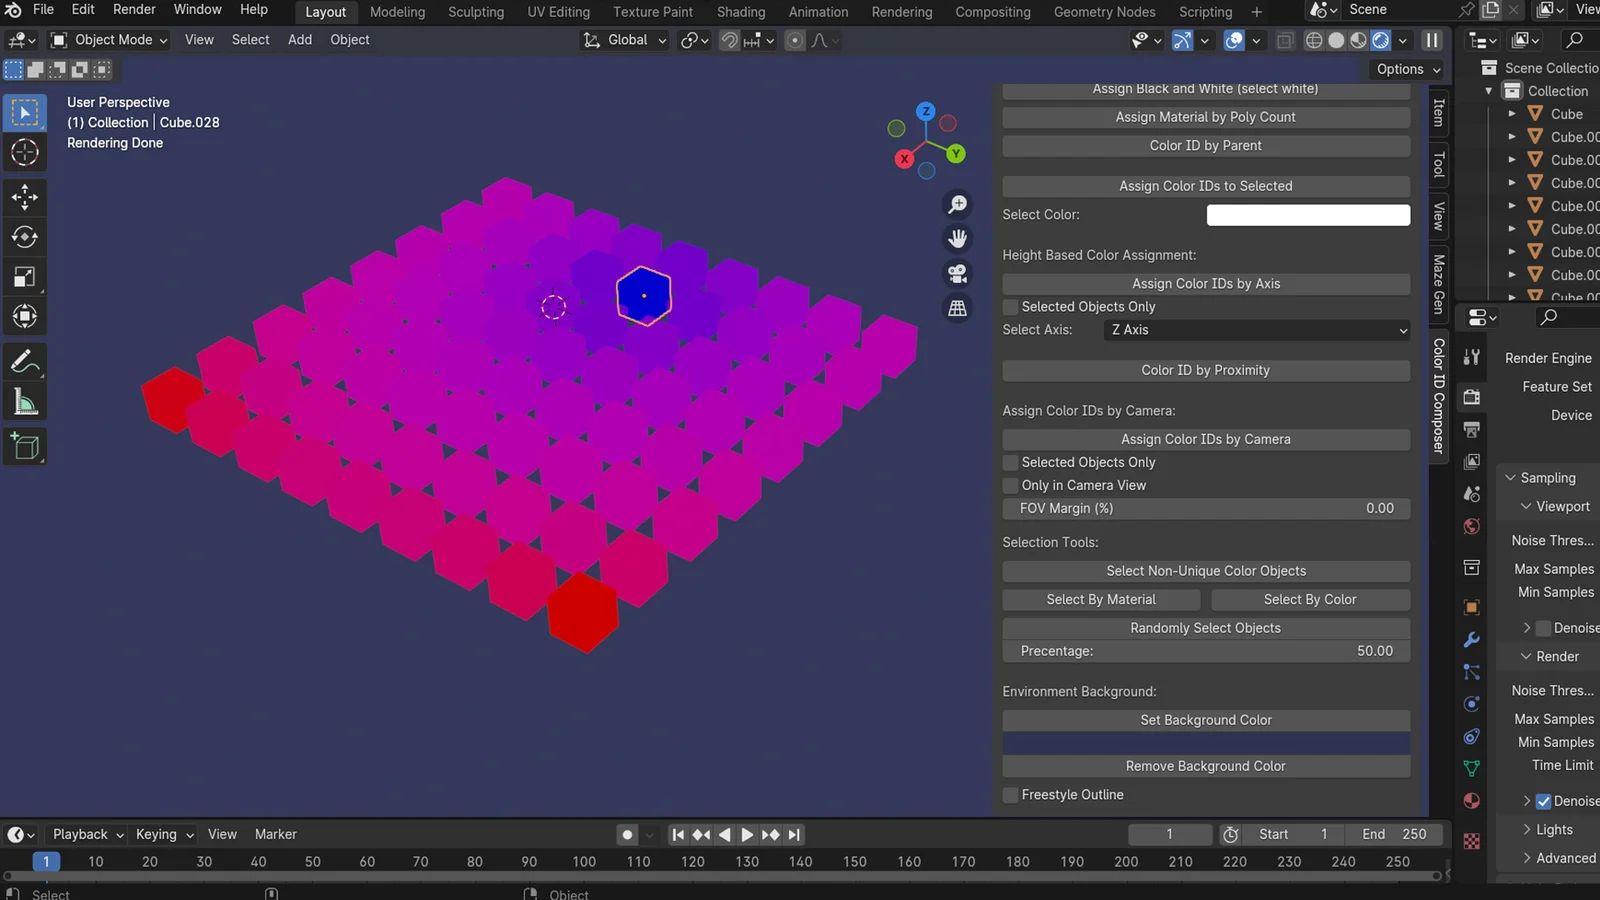This screenshot has height=900, width=1600.
Task: Enable Selected Objects Only under Assign Color IDs by Camera
Action: 1010,462
